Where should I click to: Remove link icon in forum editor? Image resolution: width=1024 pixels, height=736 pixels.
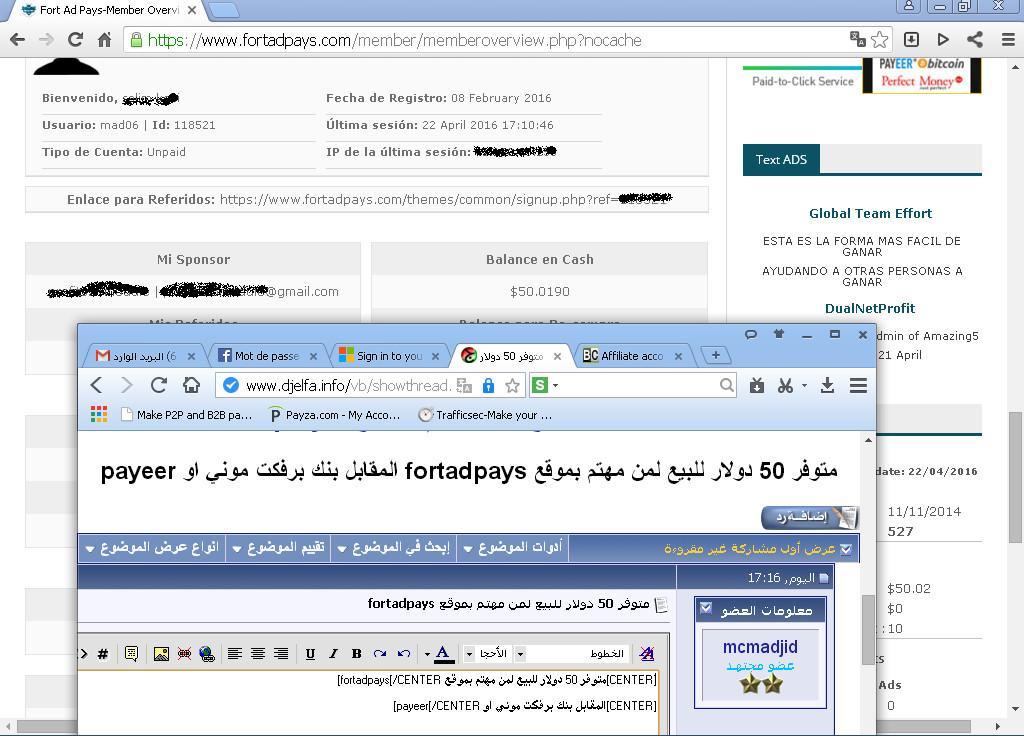point(184,654)
